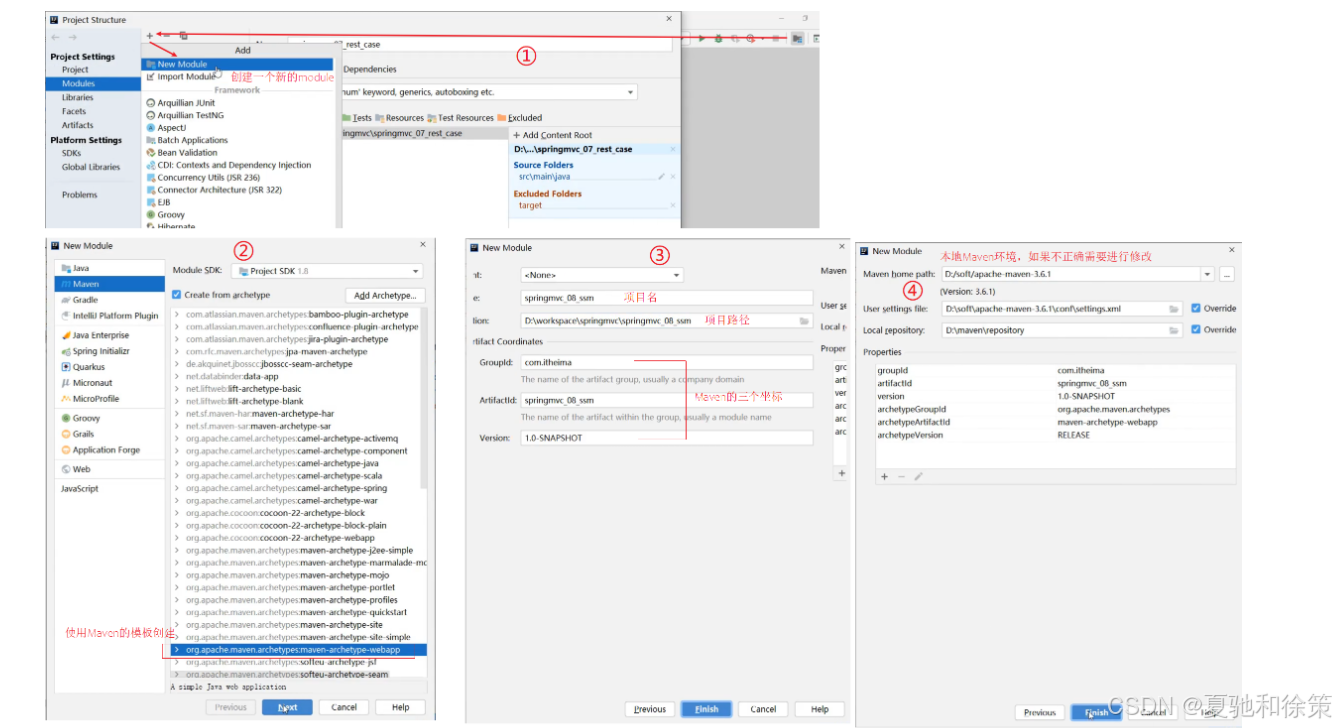Toggle Override for User settings file
Image resolution: width=1336 pixels, height=728 pixels.
pyautogui.click(x=1196, y=308)
